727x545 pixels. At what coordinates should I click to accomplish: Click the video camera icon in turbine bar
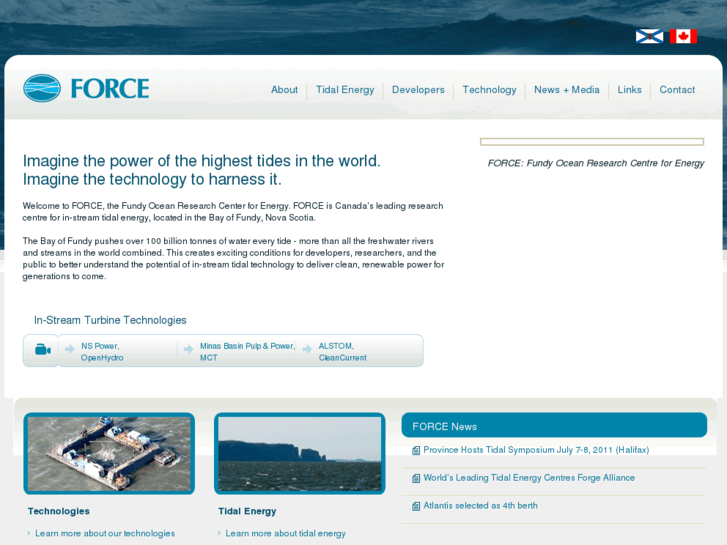[43, 349]
